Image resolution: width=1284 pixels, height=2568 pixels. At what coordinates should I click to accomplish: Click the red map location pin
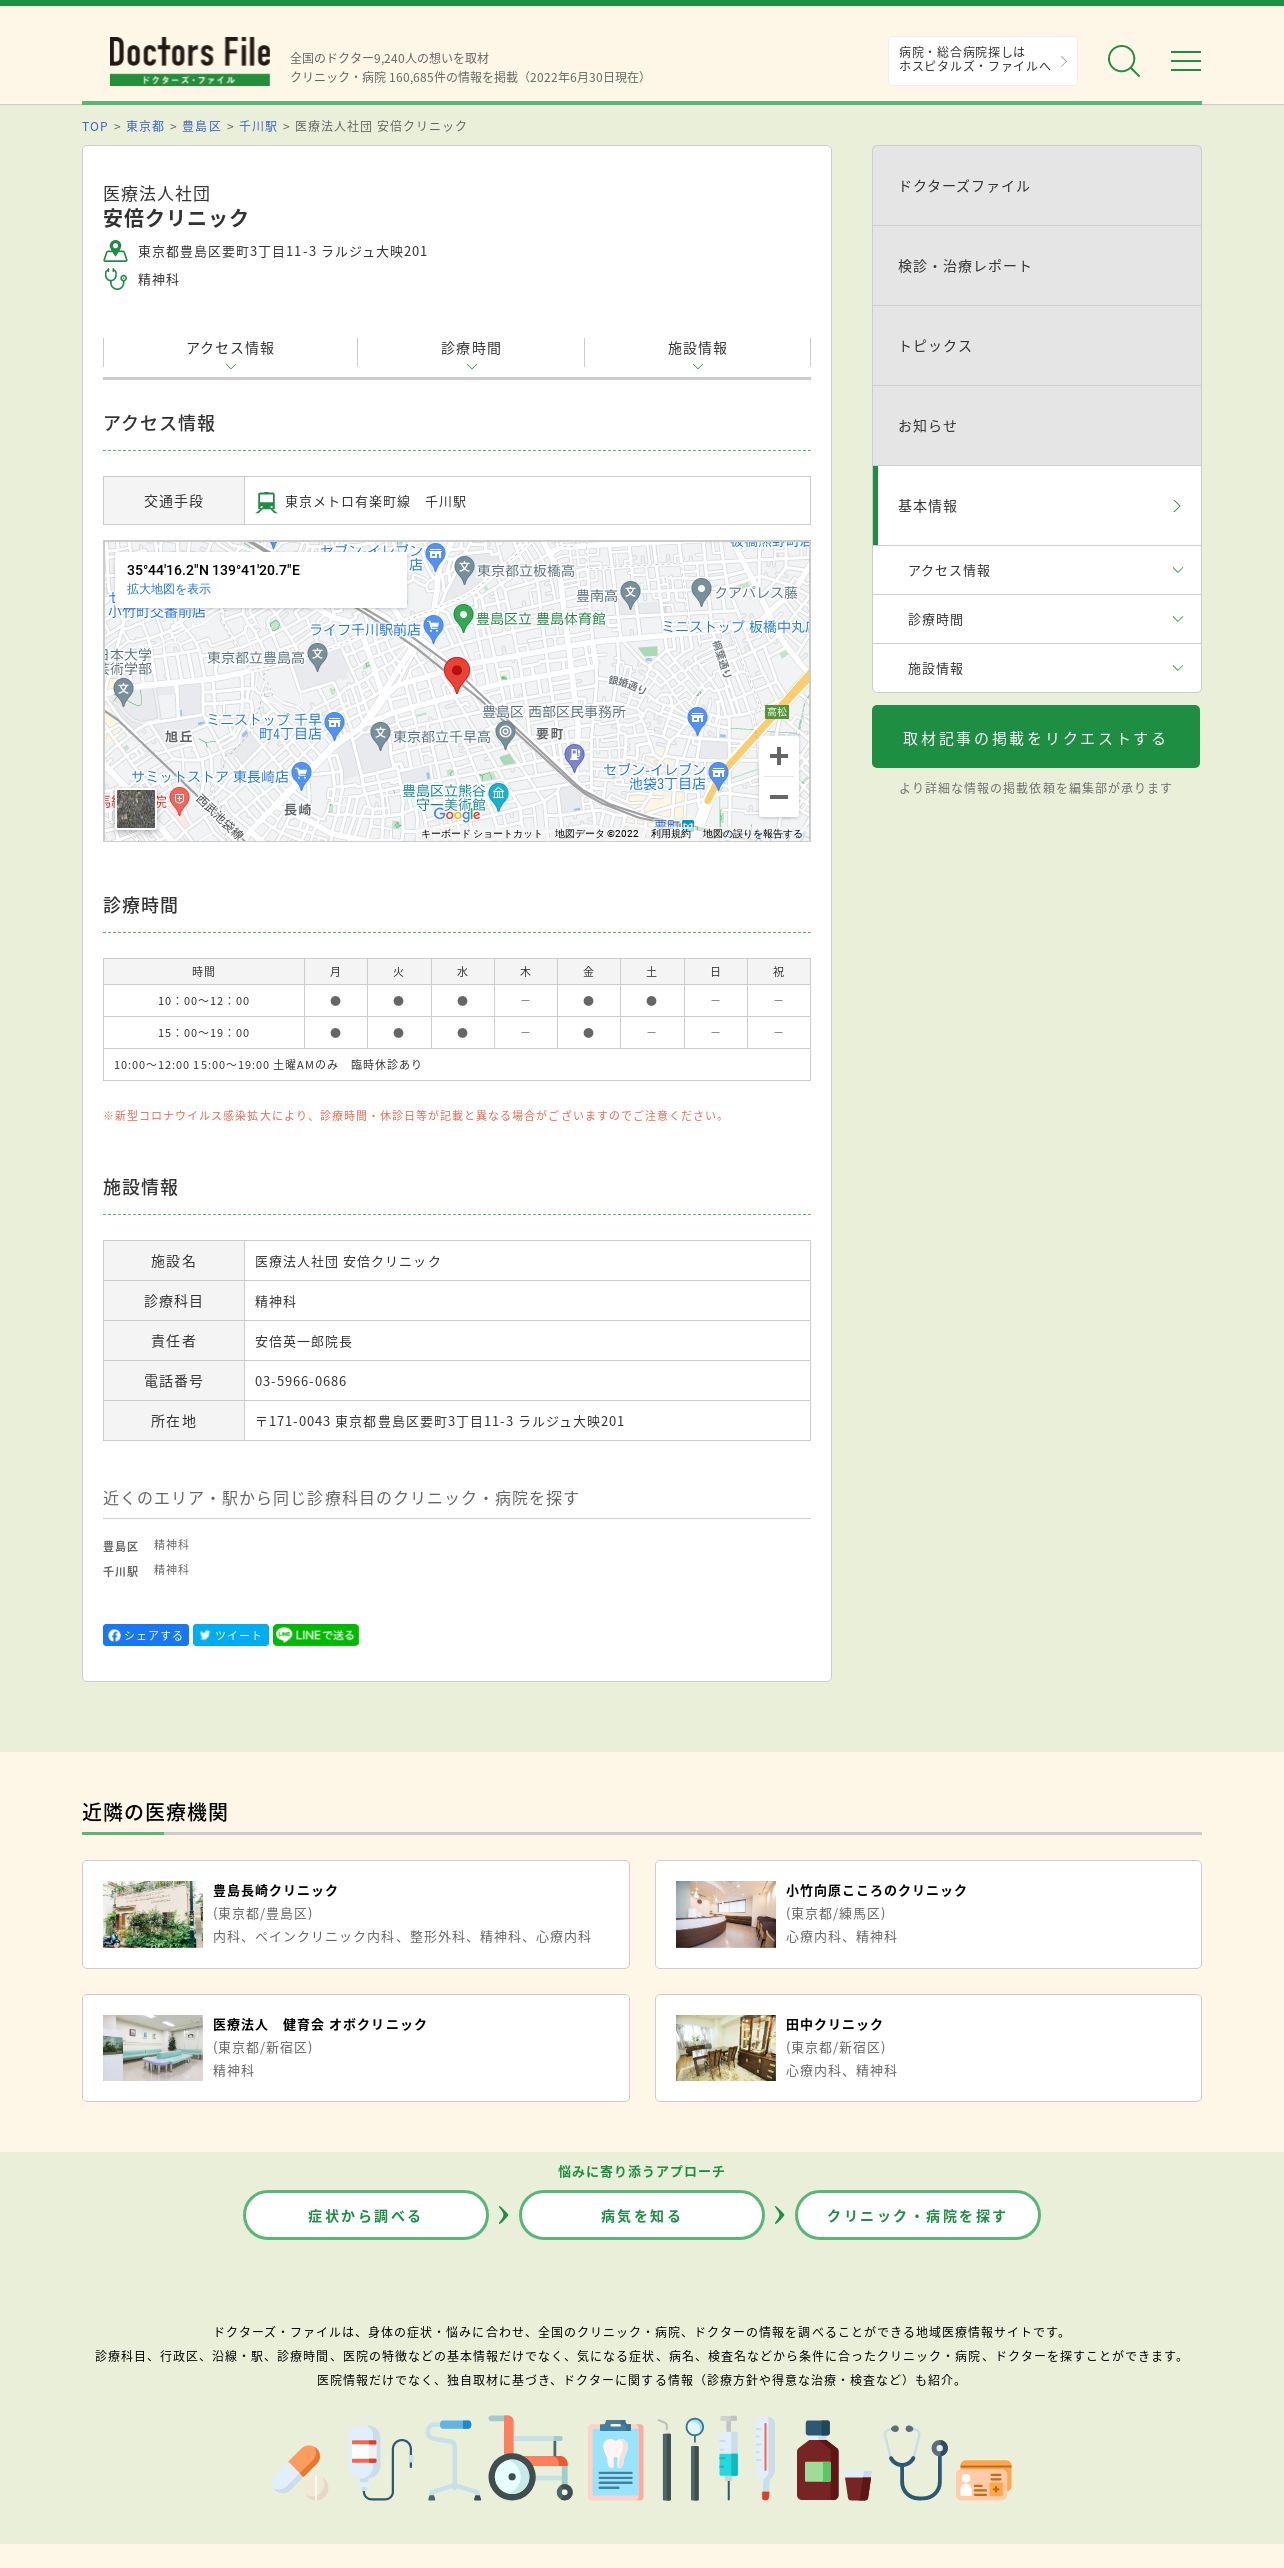(456, 675)
